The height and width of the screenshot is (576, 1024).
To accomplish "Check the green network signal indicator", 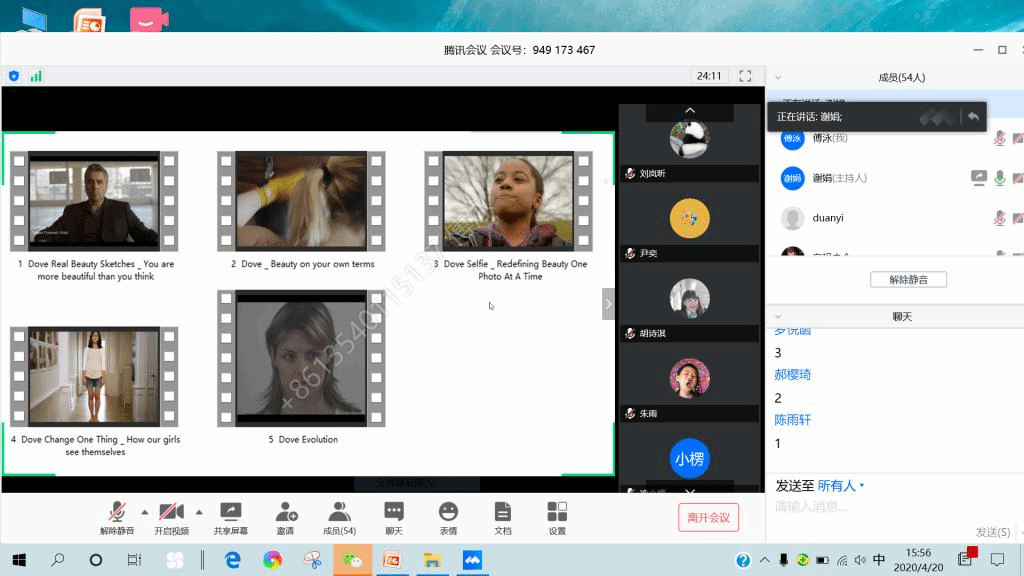I will (36, 76).
